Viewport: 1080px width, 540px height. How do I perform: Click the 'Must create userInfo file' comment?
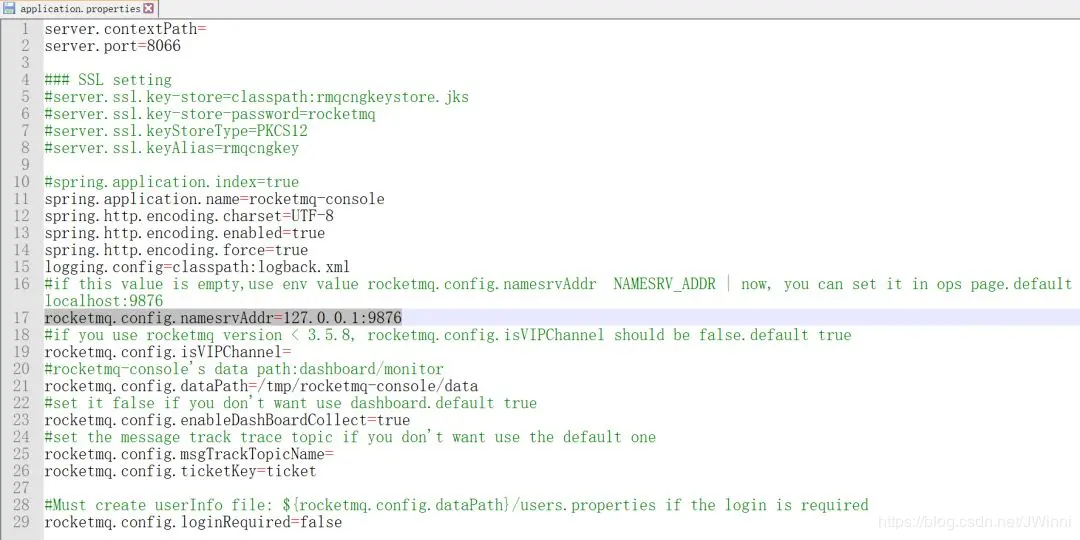(x=456, y=505)
